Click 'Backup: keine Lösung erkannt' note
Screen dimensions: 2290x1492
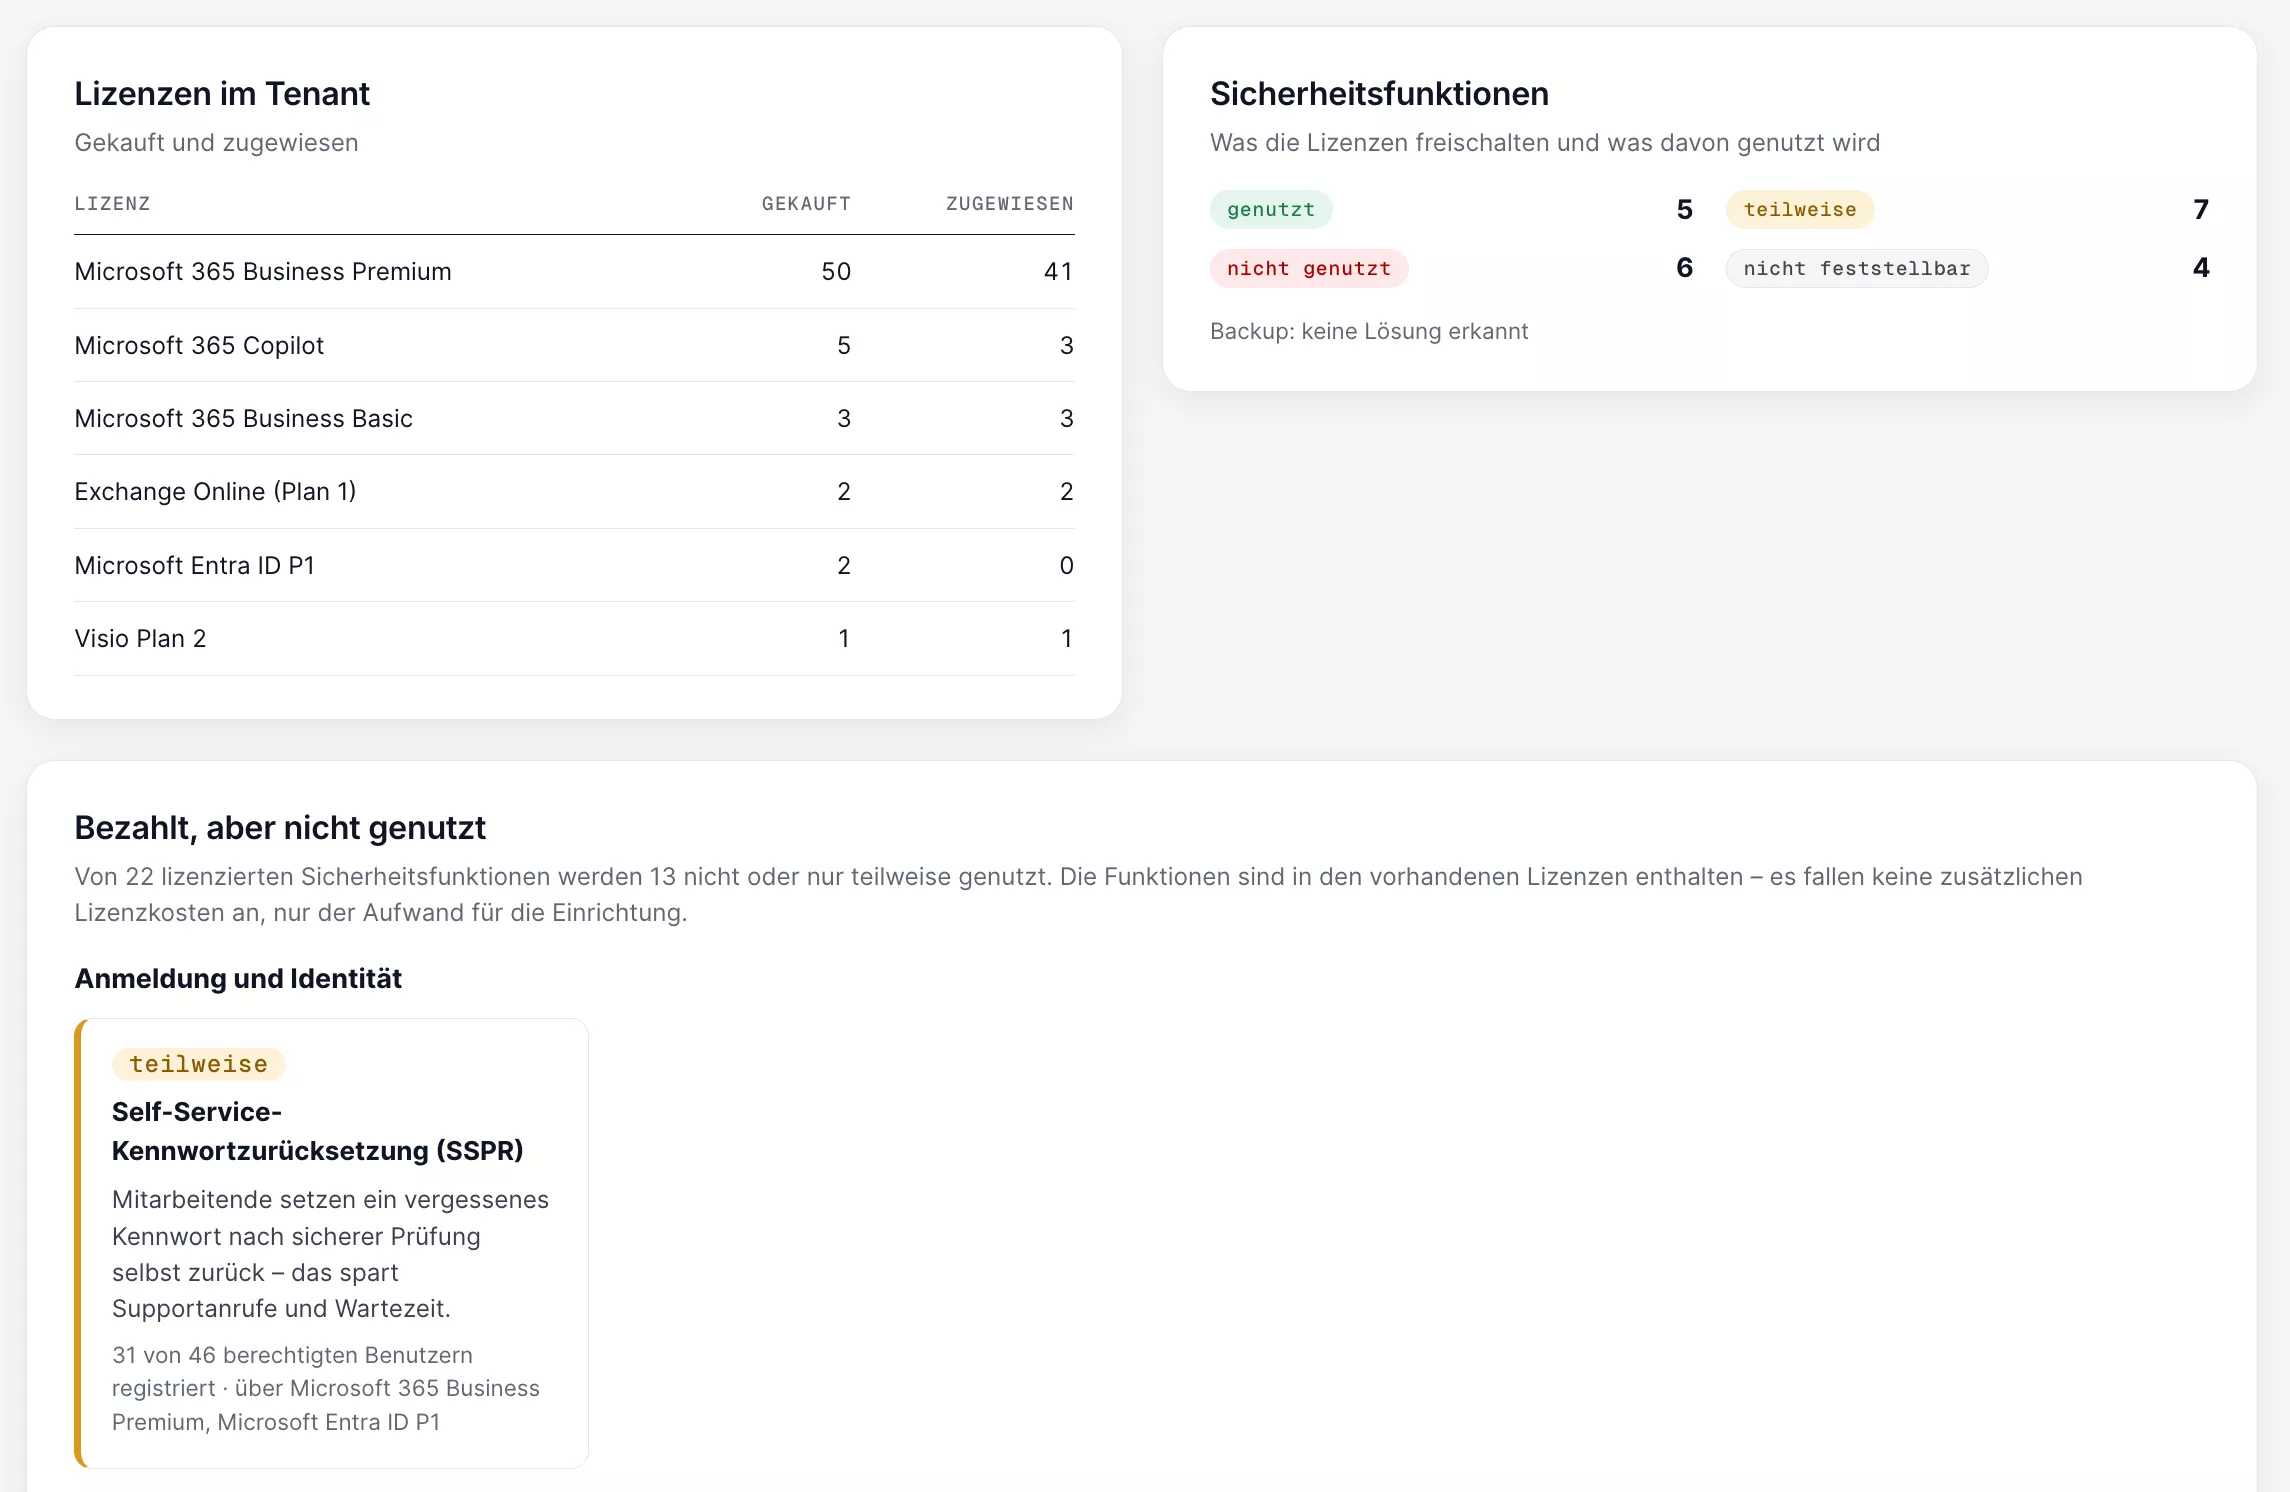click(x=1369, y=332)
